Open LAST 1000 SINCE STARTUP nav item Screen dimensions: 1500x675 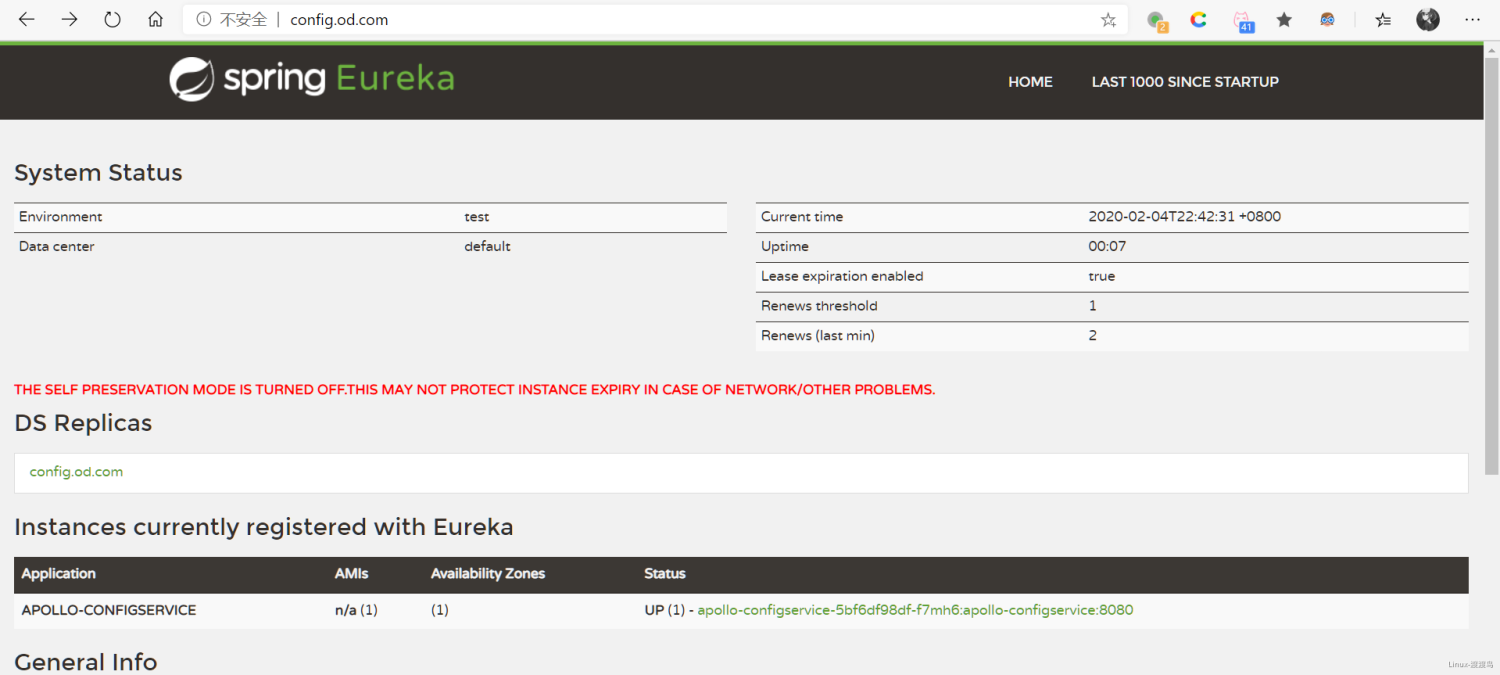click(1185, 82)
